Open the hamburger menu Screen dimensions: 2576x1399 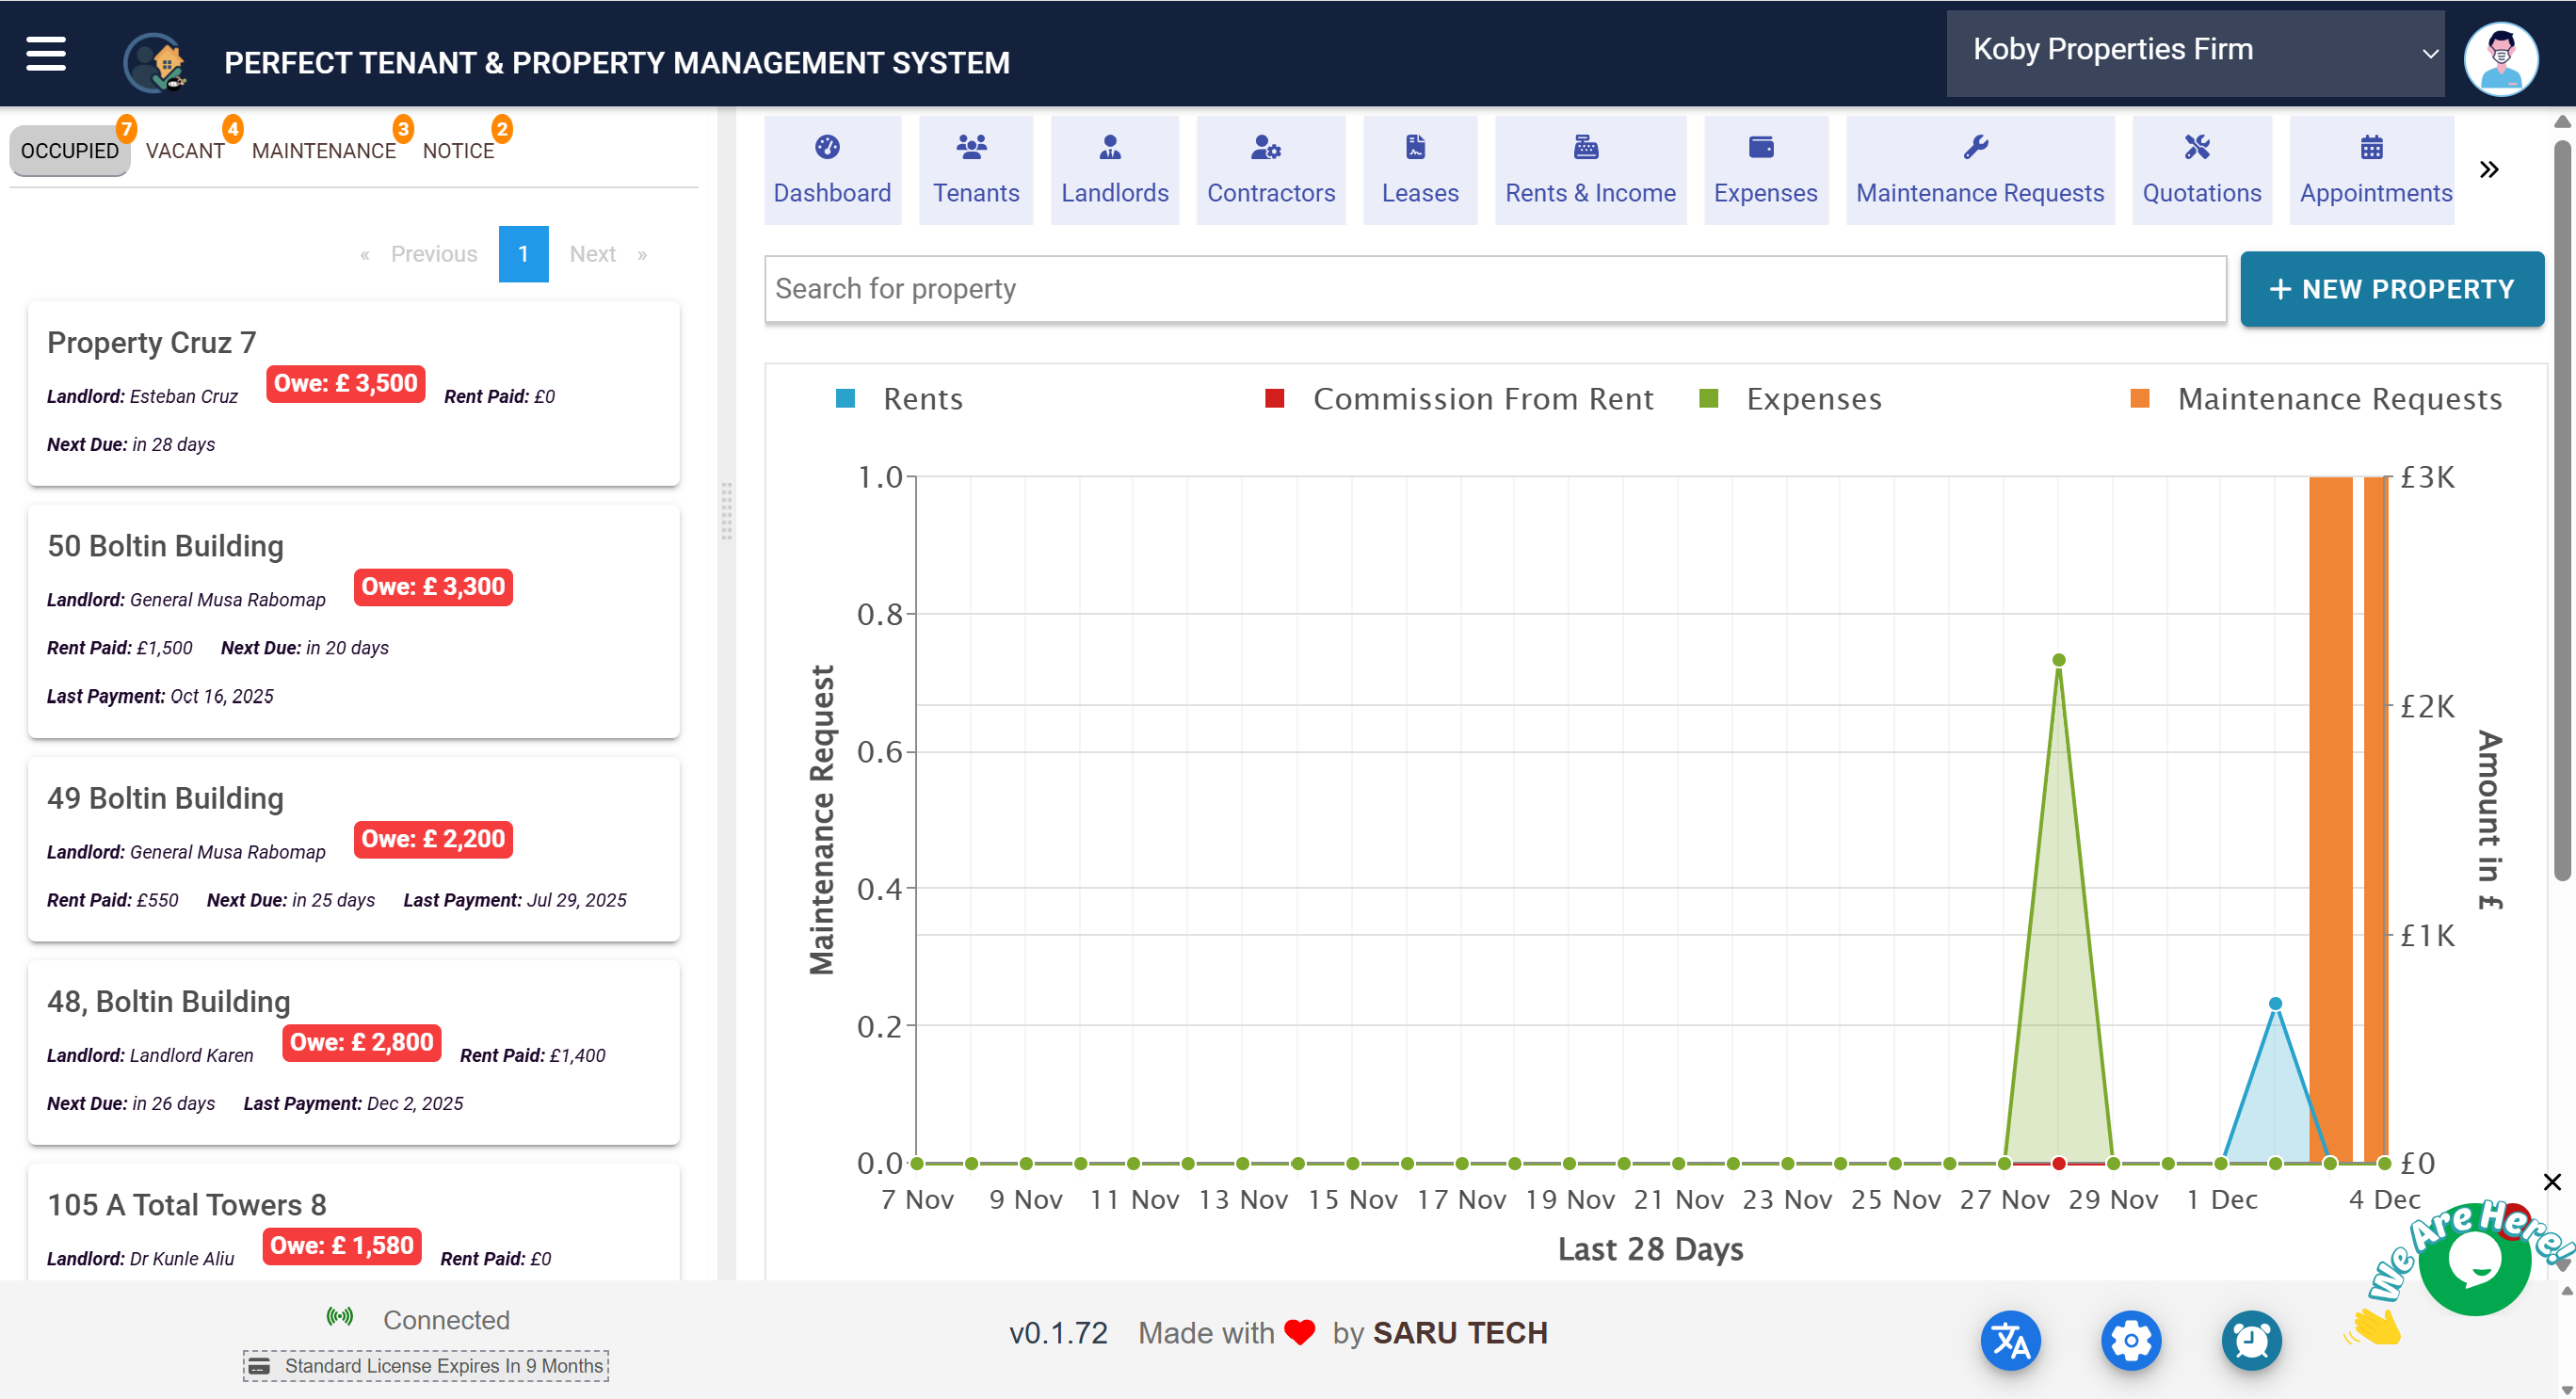point(45,55)
